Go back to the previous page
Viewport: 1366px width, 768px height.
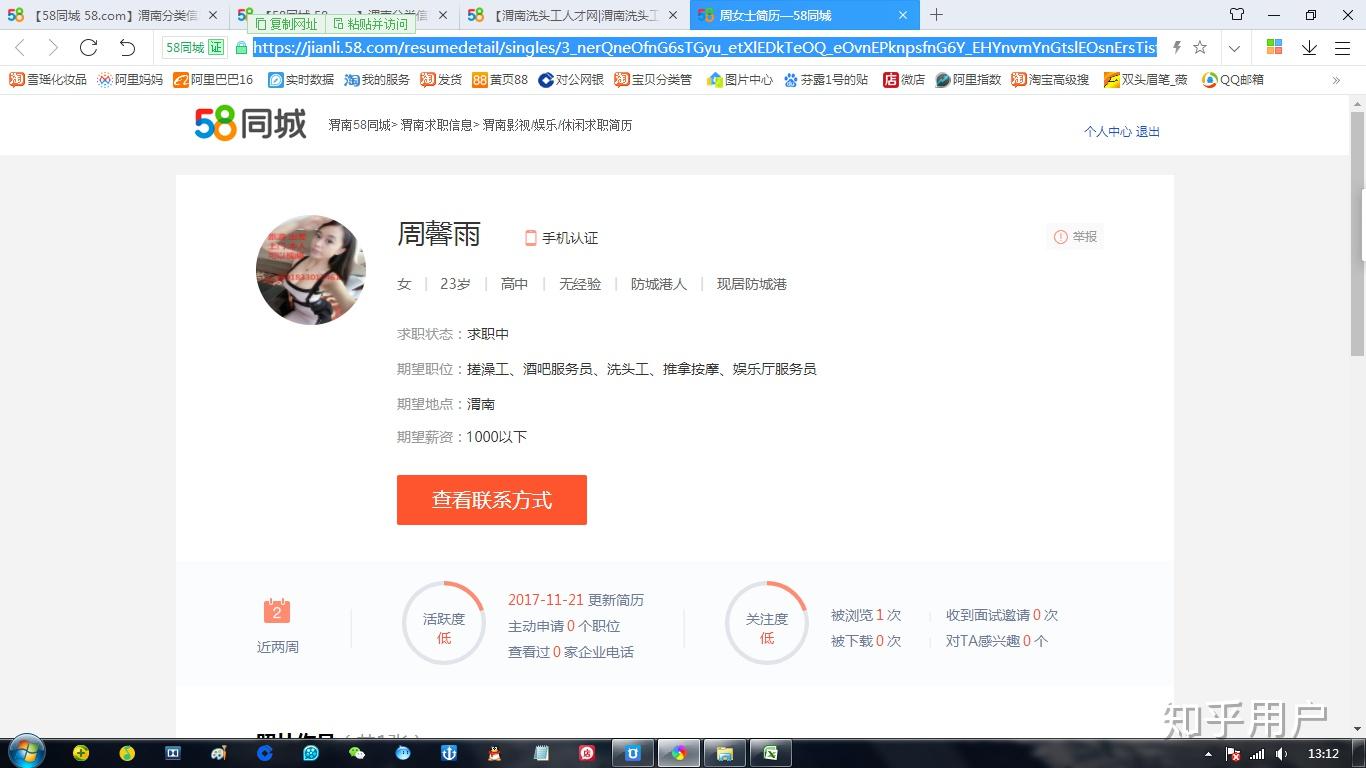[x=20, y=47]
